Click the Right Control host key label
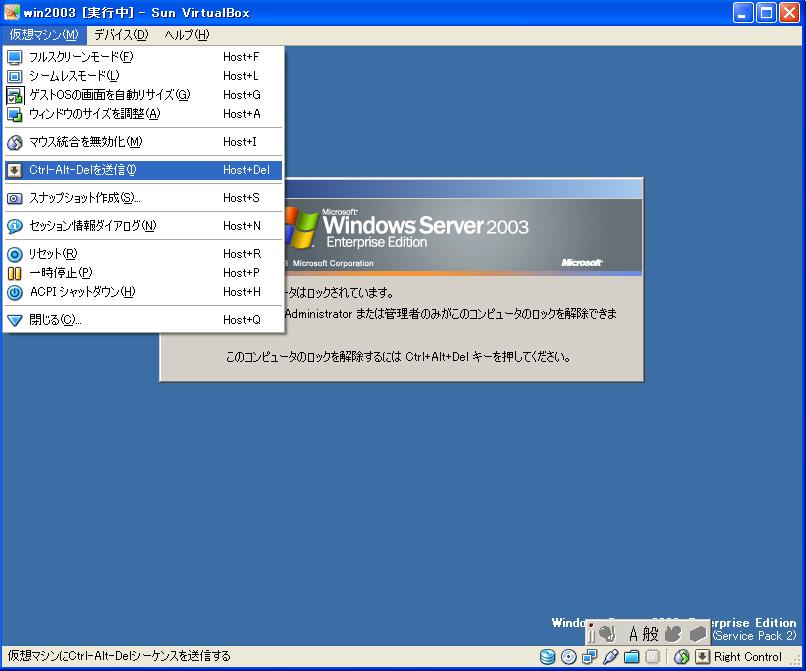 tap(748, 657)
